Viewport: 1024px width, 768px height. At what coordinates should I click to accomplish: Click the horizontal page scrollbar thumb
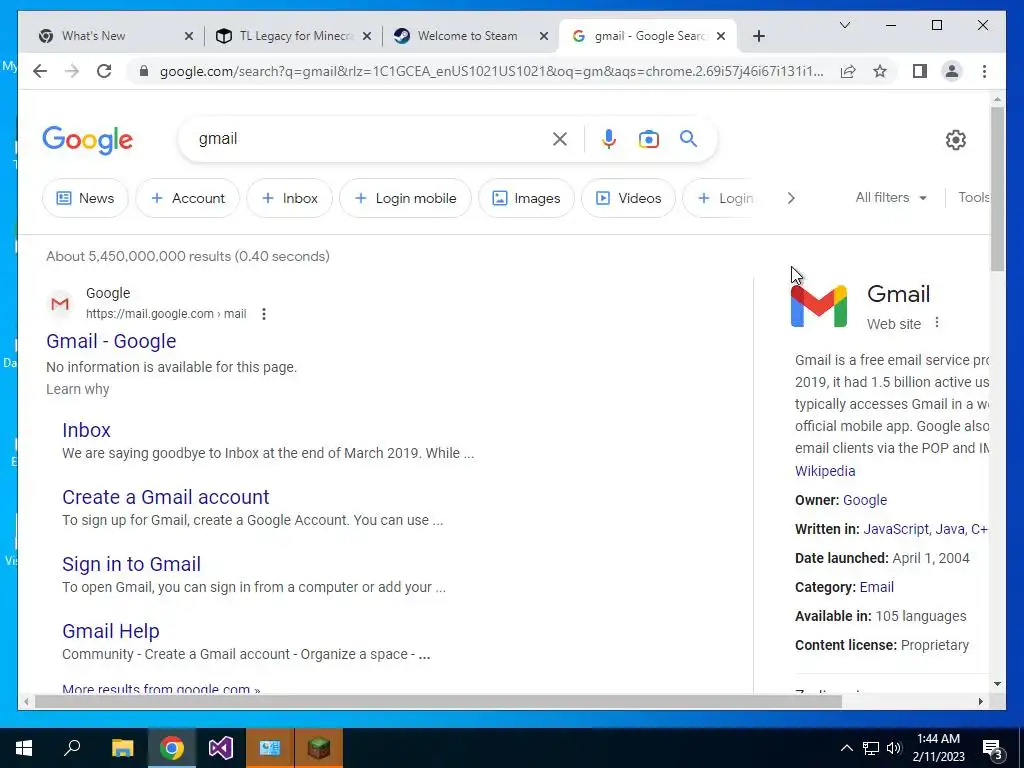tap(438, 702)
